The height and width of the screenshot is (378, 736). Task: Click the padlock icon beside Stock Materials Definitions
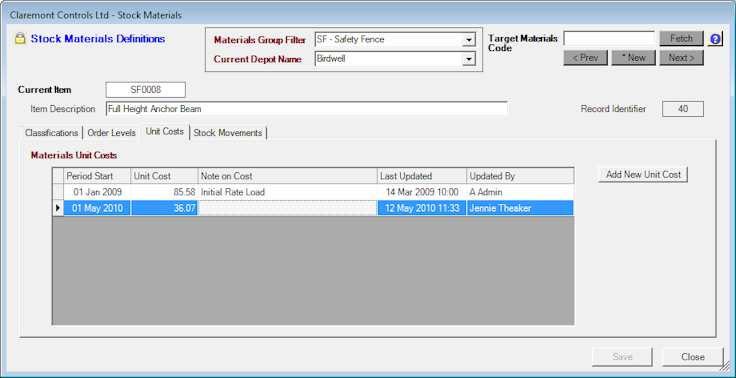20,38
